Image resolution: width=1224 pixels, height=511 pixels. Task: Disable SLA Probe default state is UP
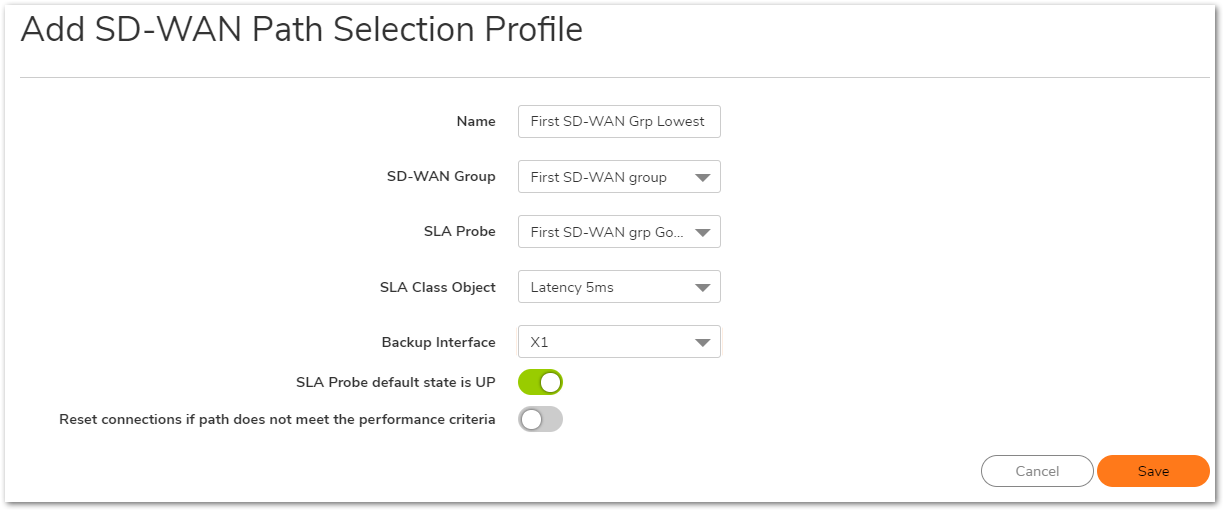(x=540, y=382)
